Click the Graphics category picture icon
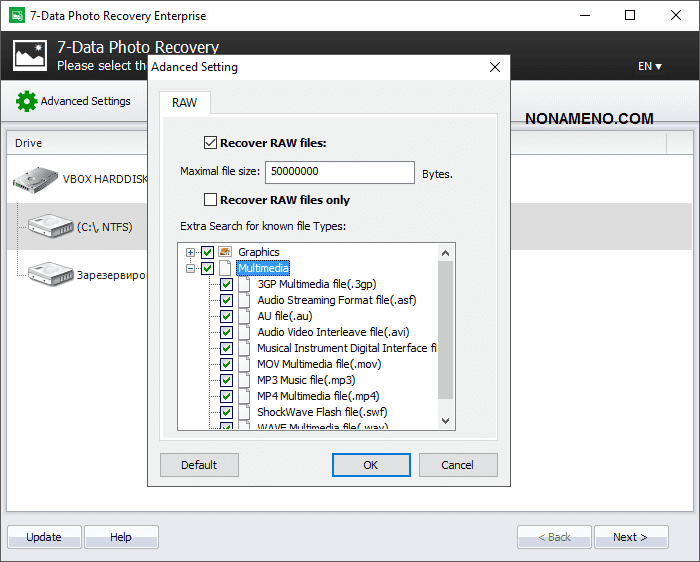Image resolution: width=700 pixels, height=562 pixels. point(225,252)
